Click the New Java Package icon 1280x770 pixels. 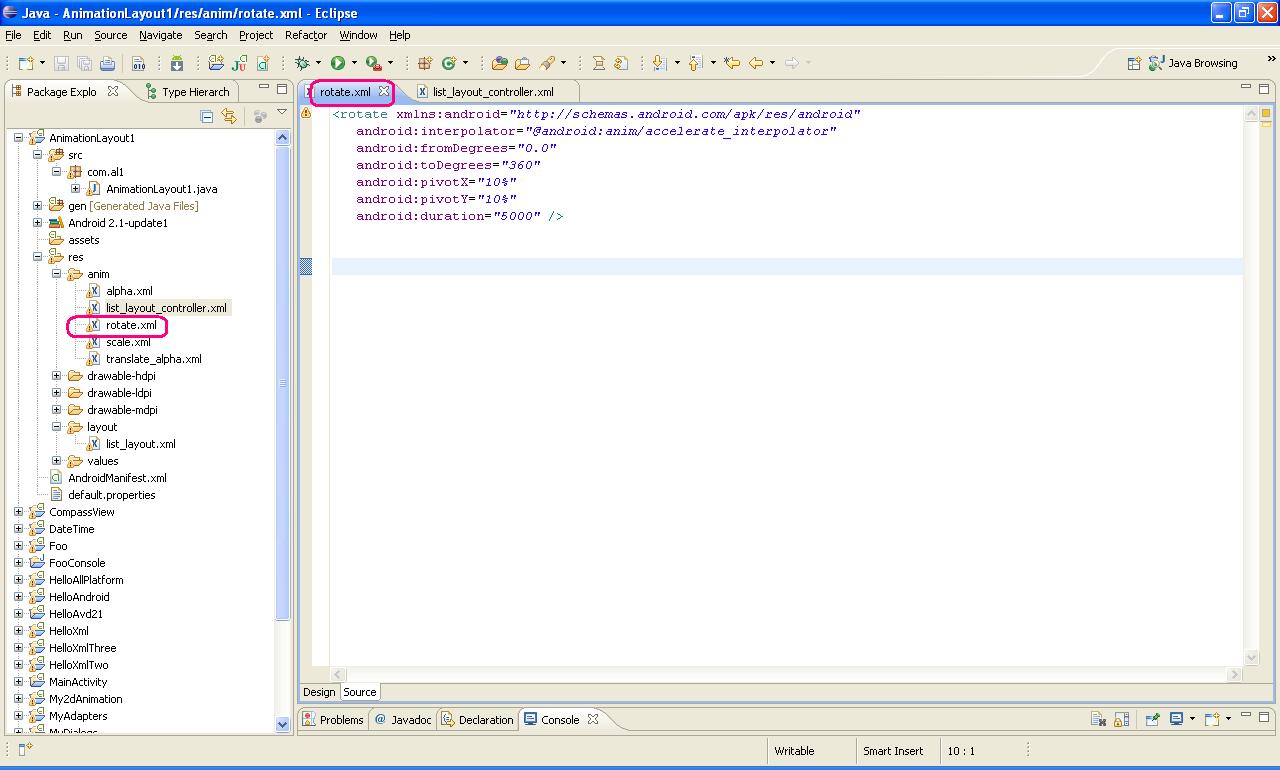click(x=425, y=63)
